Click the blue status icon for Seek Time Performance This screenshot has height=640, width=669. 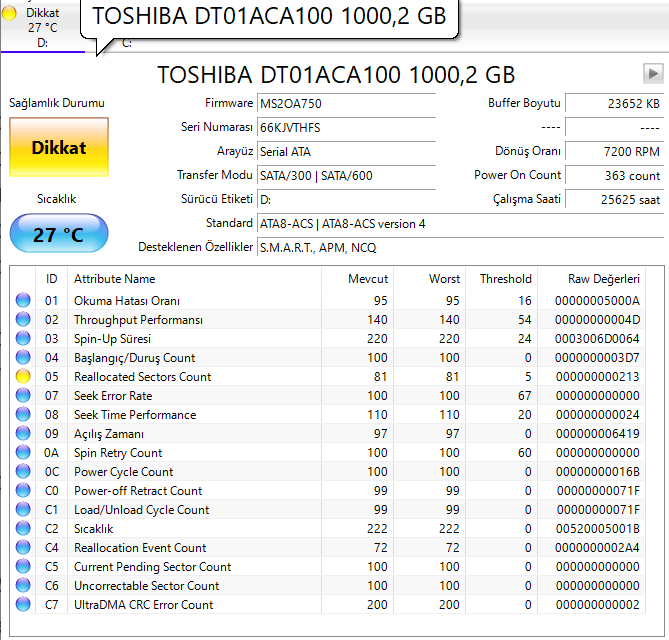click(23, 414)
